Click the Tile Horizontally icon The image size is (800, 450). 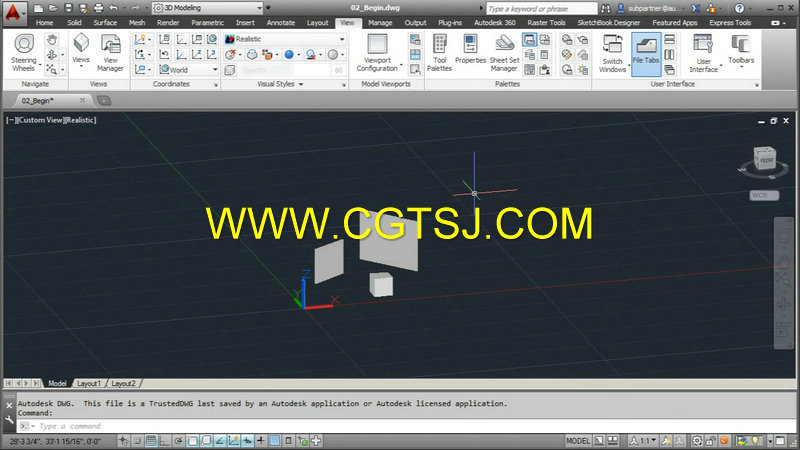point(669,39)
